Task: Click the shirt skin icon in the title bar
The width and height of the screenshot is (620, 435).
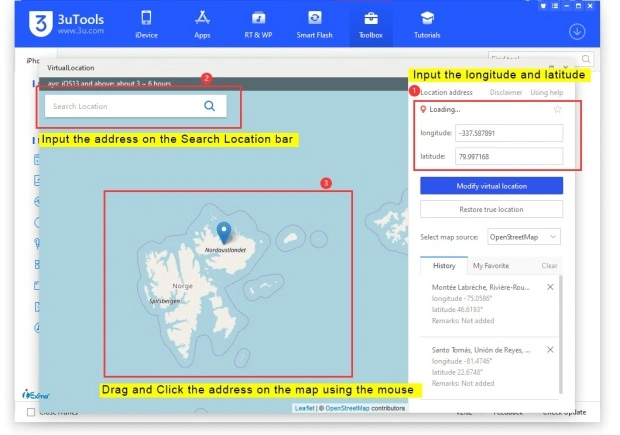Action: [544, 6]
